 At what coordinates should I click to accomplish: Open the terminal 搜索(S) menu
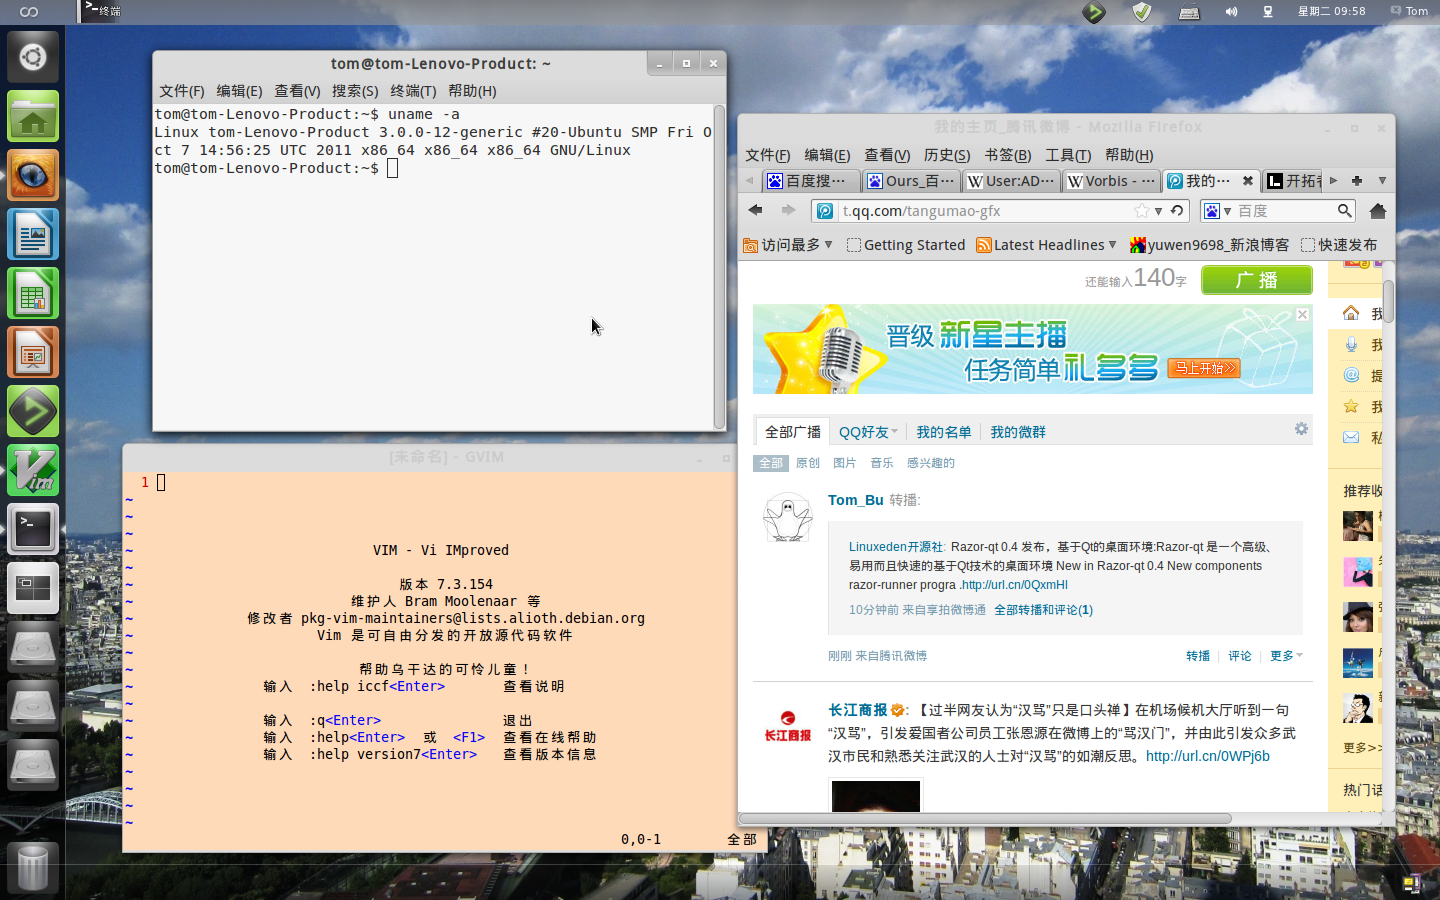point(355,91)
